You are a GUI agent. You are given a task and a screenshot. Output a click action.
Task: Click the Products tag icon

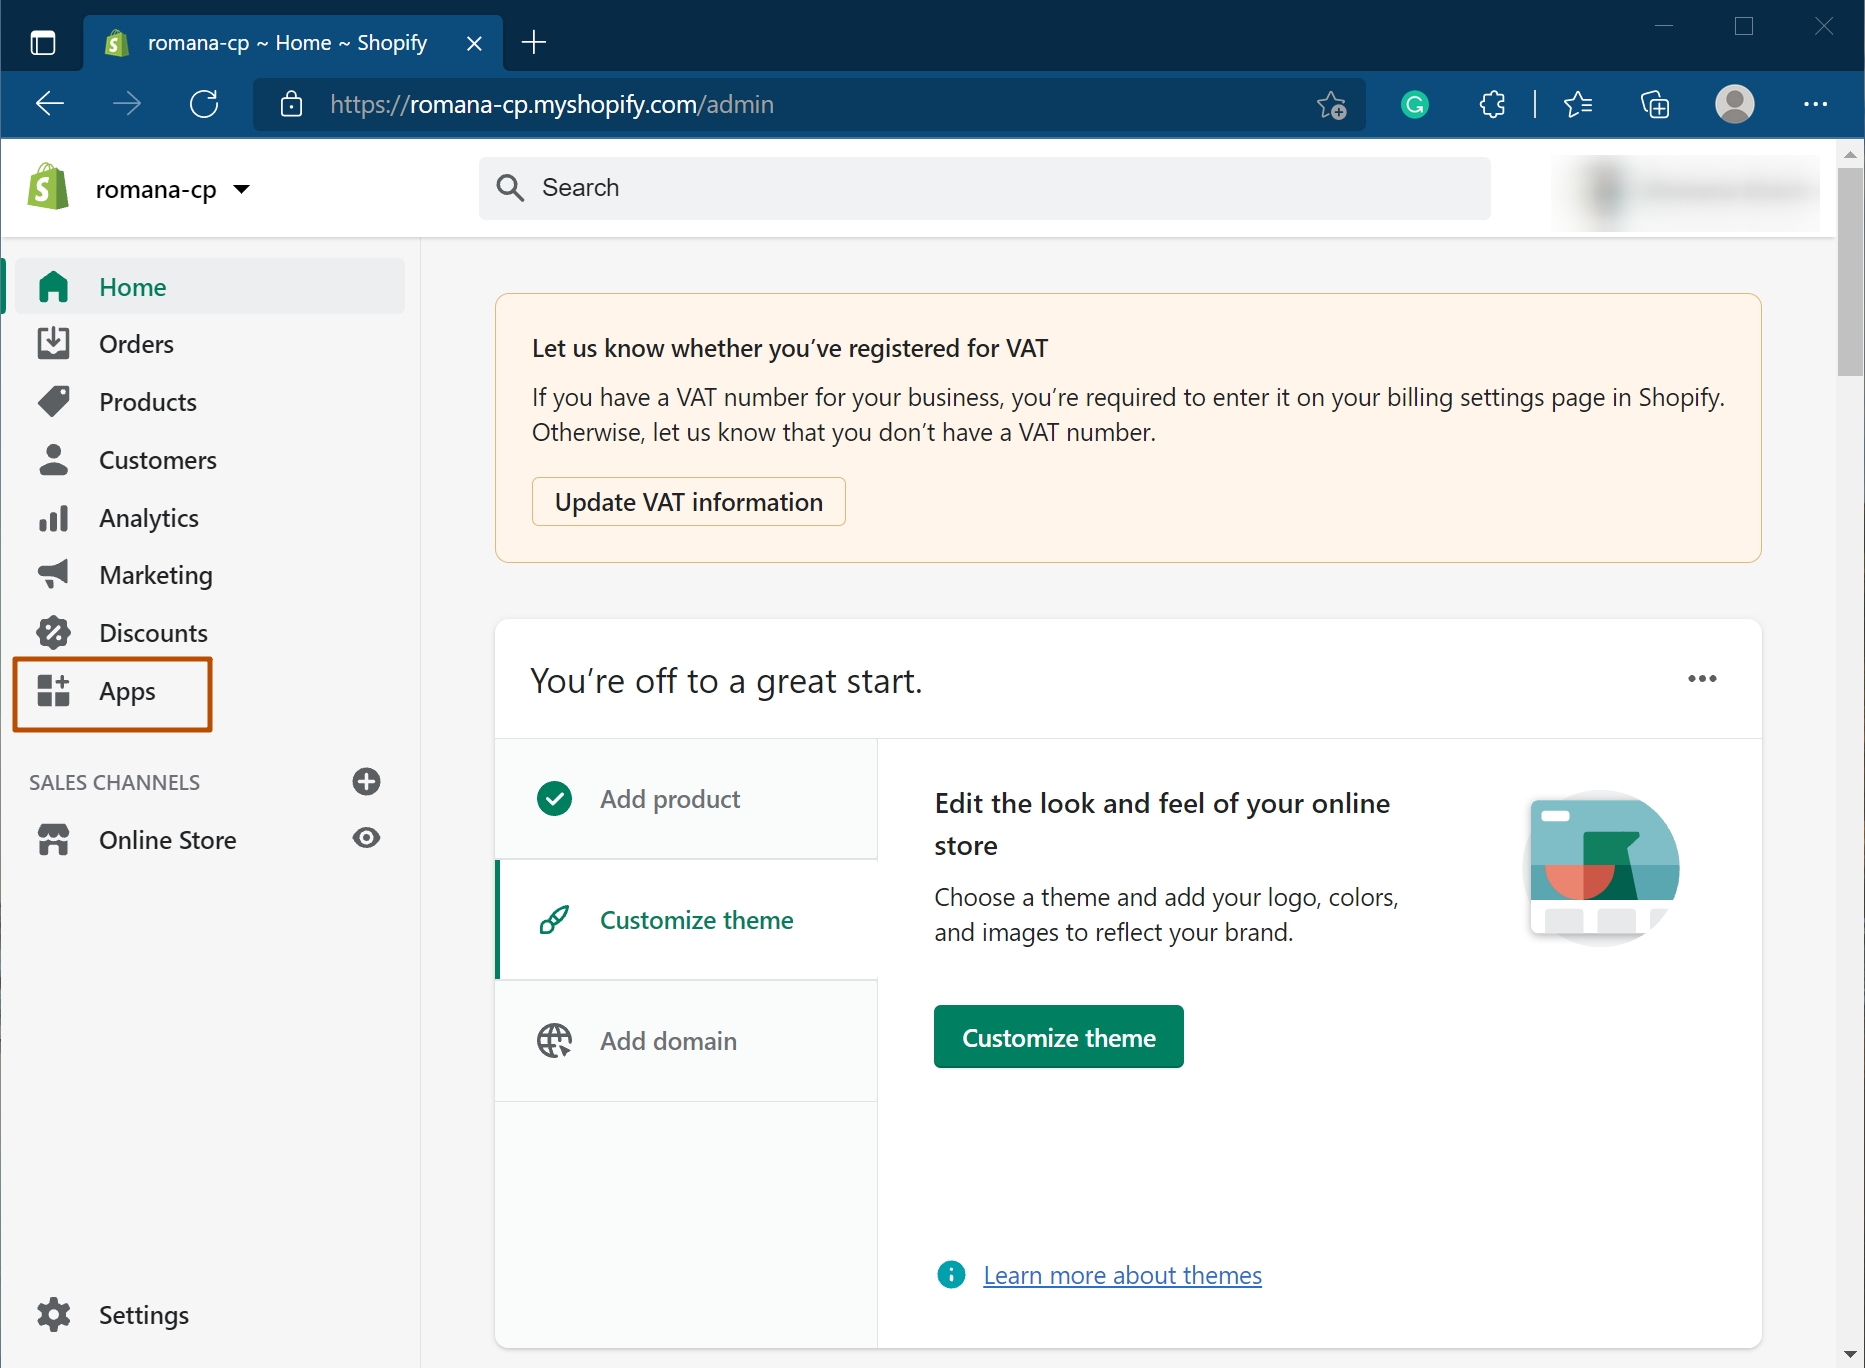click(x=53, y=401)
